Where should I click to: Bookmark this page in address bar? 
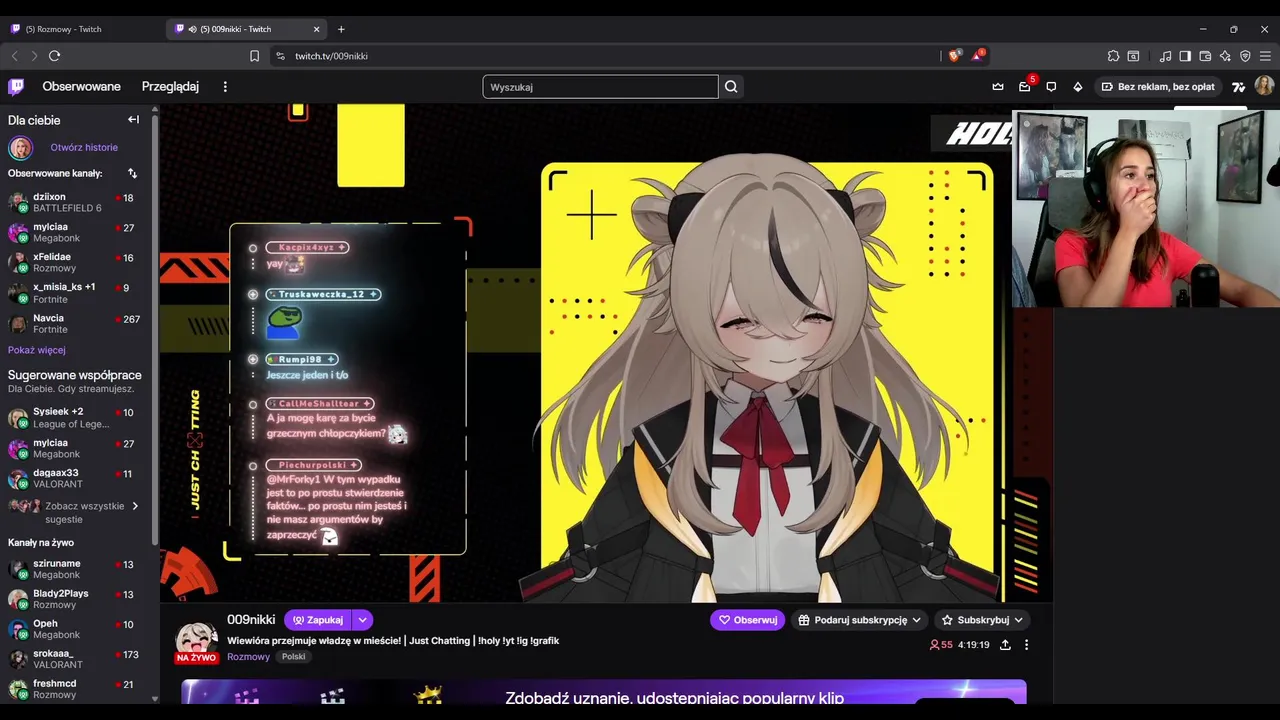pyautogui.click(x=254, y=56)
